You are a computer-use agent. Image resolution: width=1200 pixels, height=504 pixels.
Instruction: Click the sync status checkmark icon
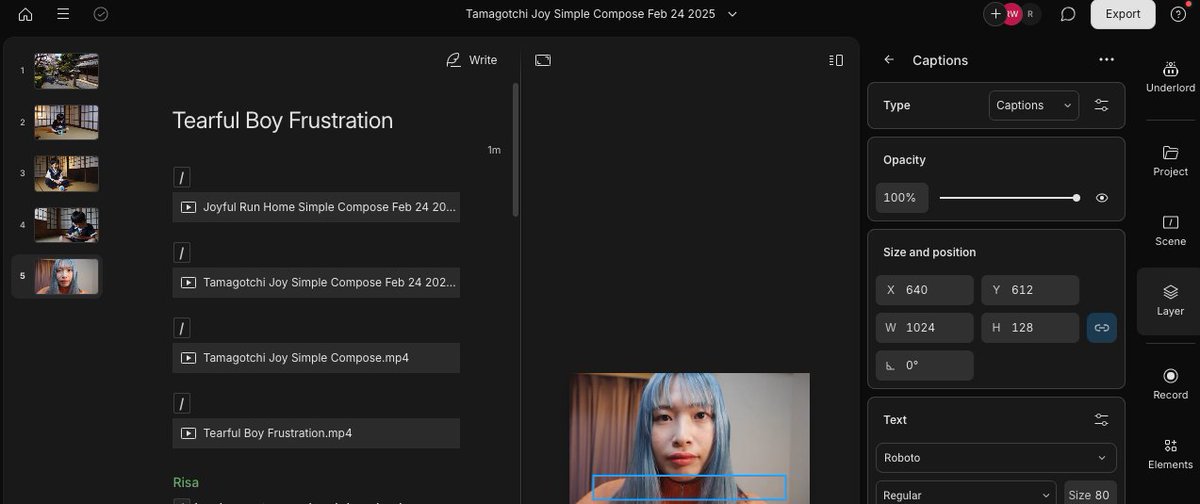(x=100, y=14)
